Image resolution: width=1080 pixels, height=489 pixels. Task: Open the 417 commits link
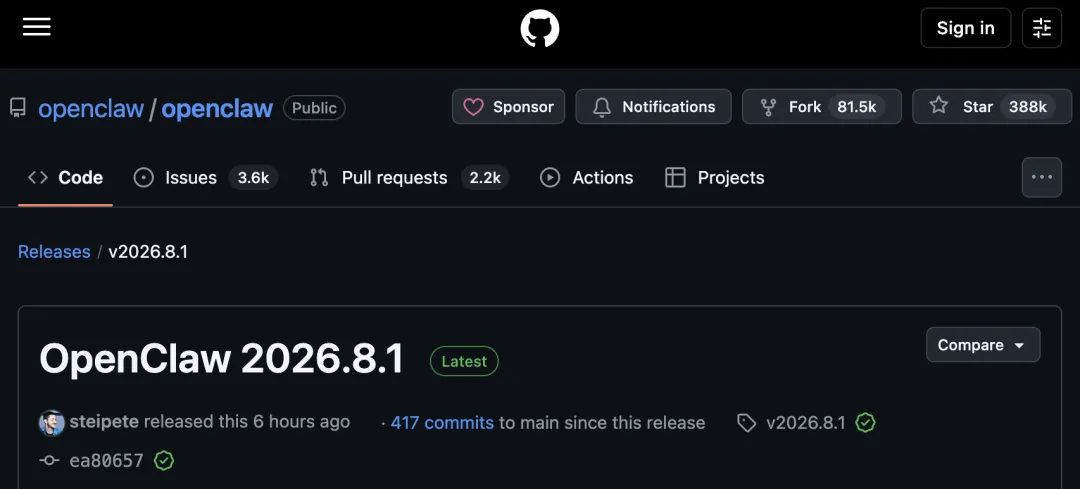pyautogui.click(x=442, y=422)
